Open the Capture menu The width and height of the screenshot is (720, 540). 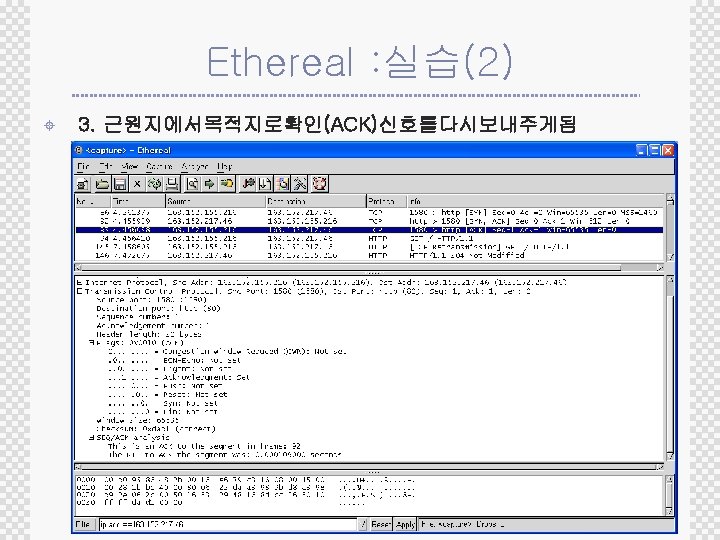[159, 166]
